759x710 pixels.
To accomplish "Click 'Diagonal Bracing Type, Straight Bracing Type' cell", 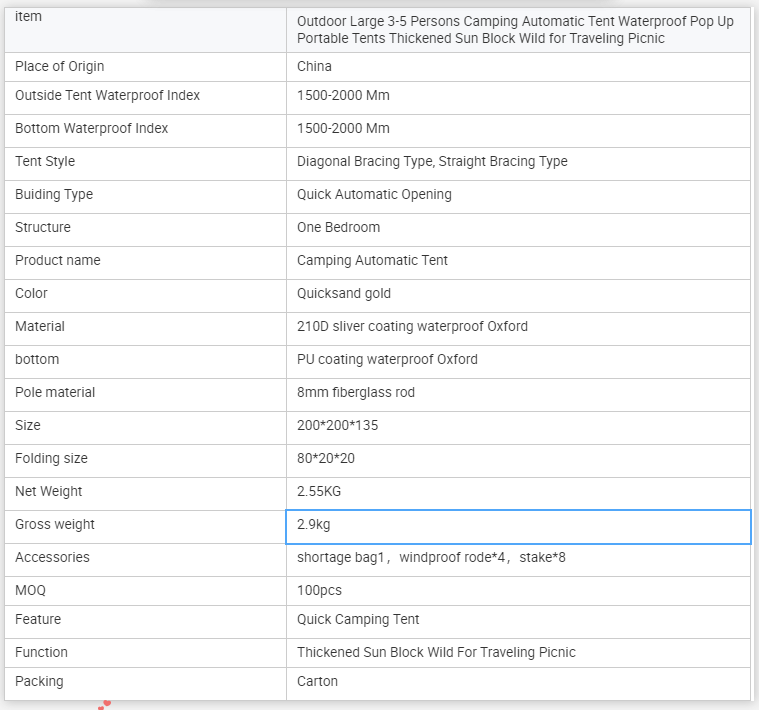I will point(432,162).
